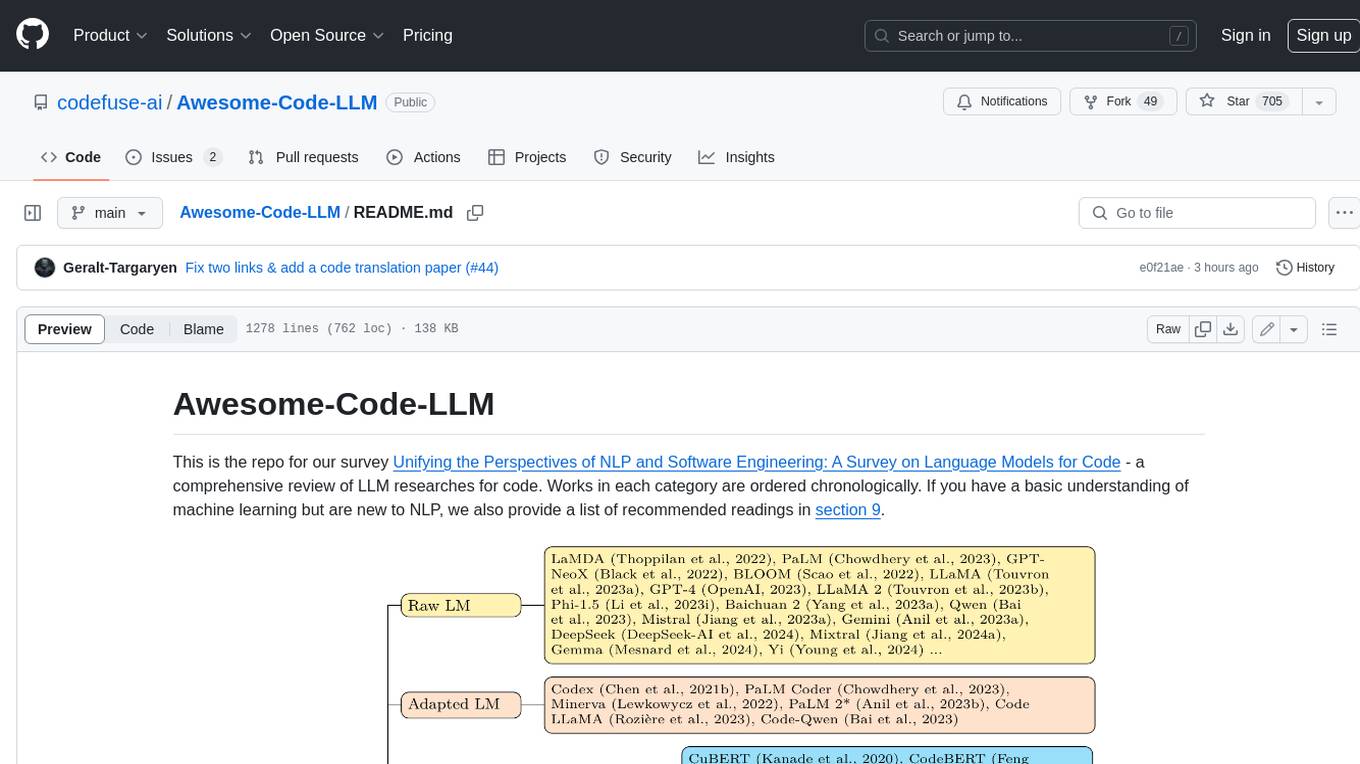
Task: Open the pull request #44 link
Action: click(x=482, y=268)
